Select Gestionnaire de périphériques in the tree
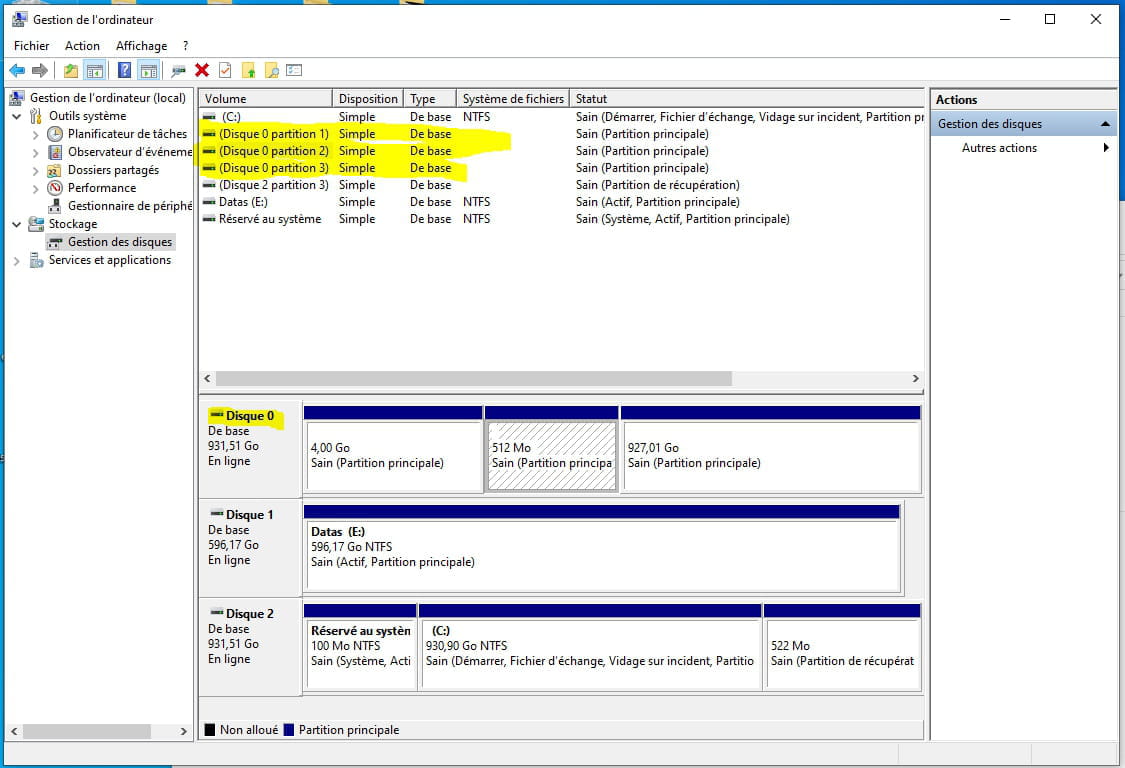This screenshot has height=768, width=1125. coord(128,206)
